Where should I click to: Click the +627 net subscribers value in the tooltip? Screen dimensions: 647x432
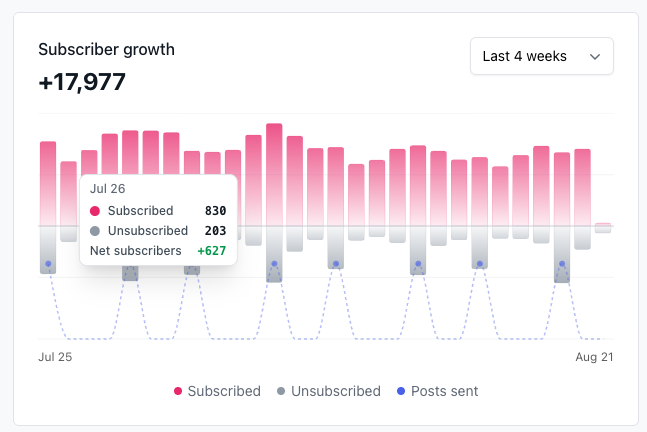[211, 251]
